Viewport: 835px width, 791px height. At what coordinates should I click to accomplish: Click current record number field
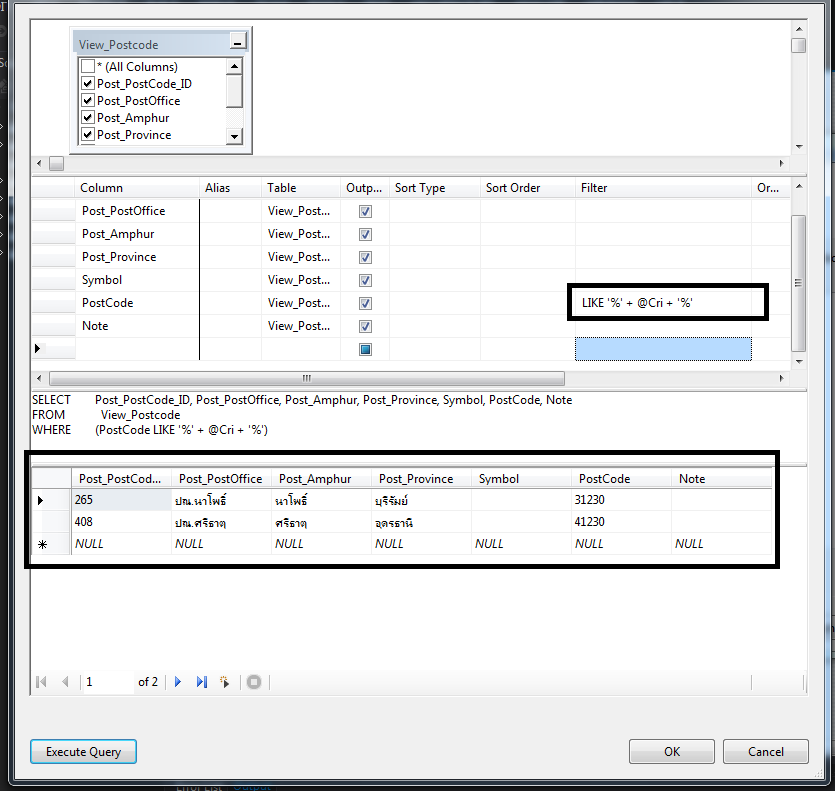coord(107,682)
